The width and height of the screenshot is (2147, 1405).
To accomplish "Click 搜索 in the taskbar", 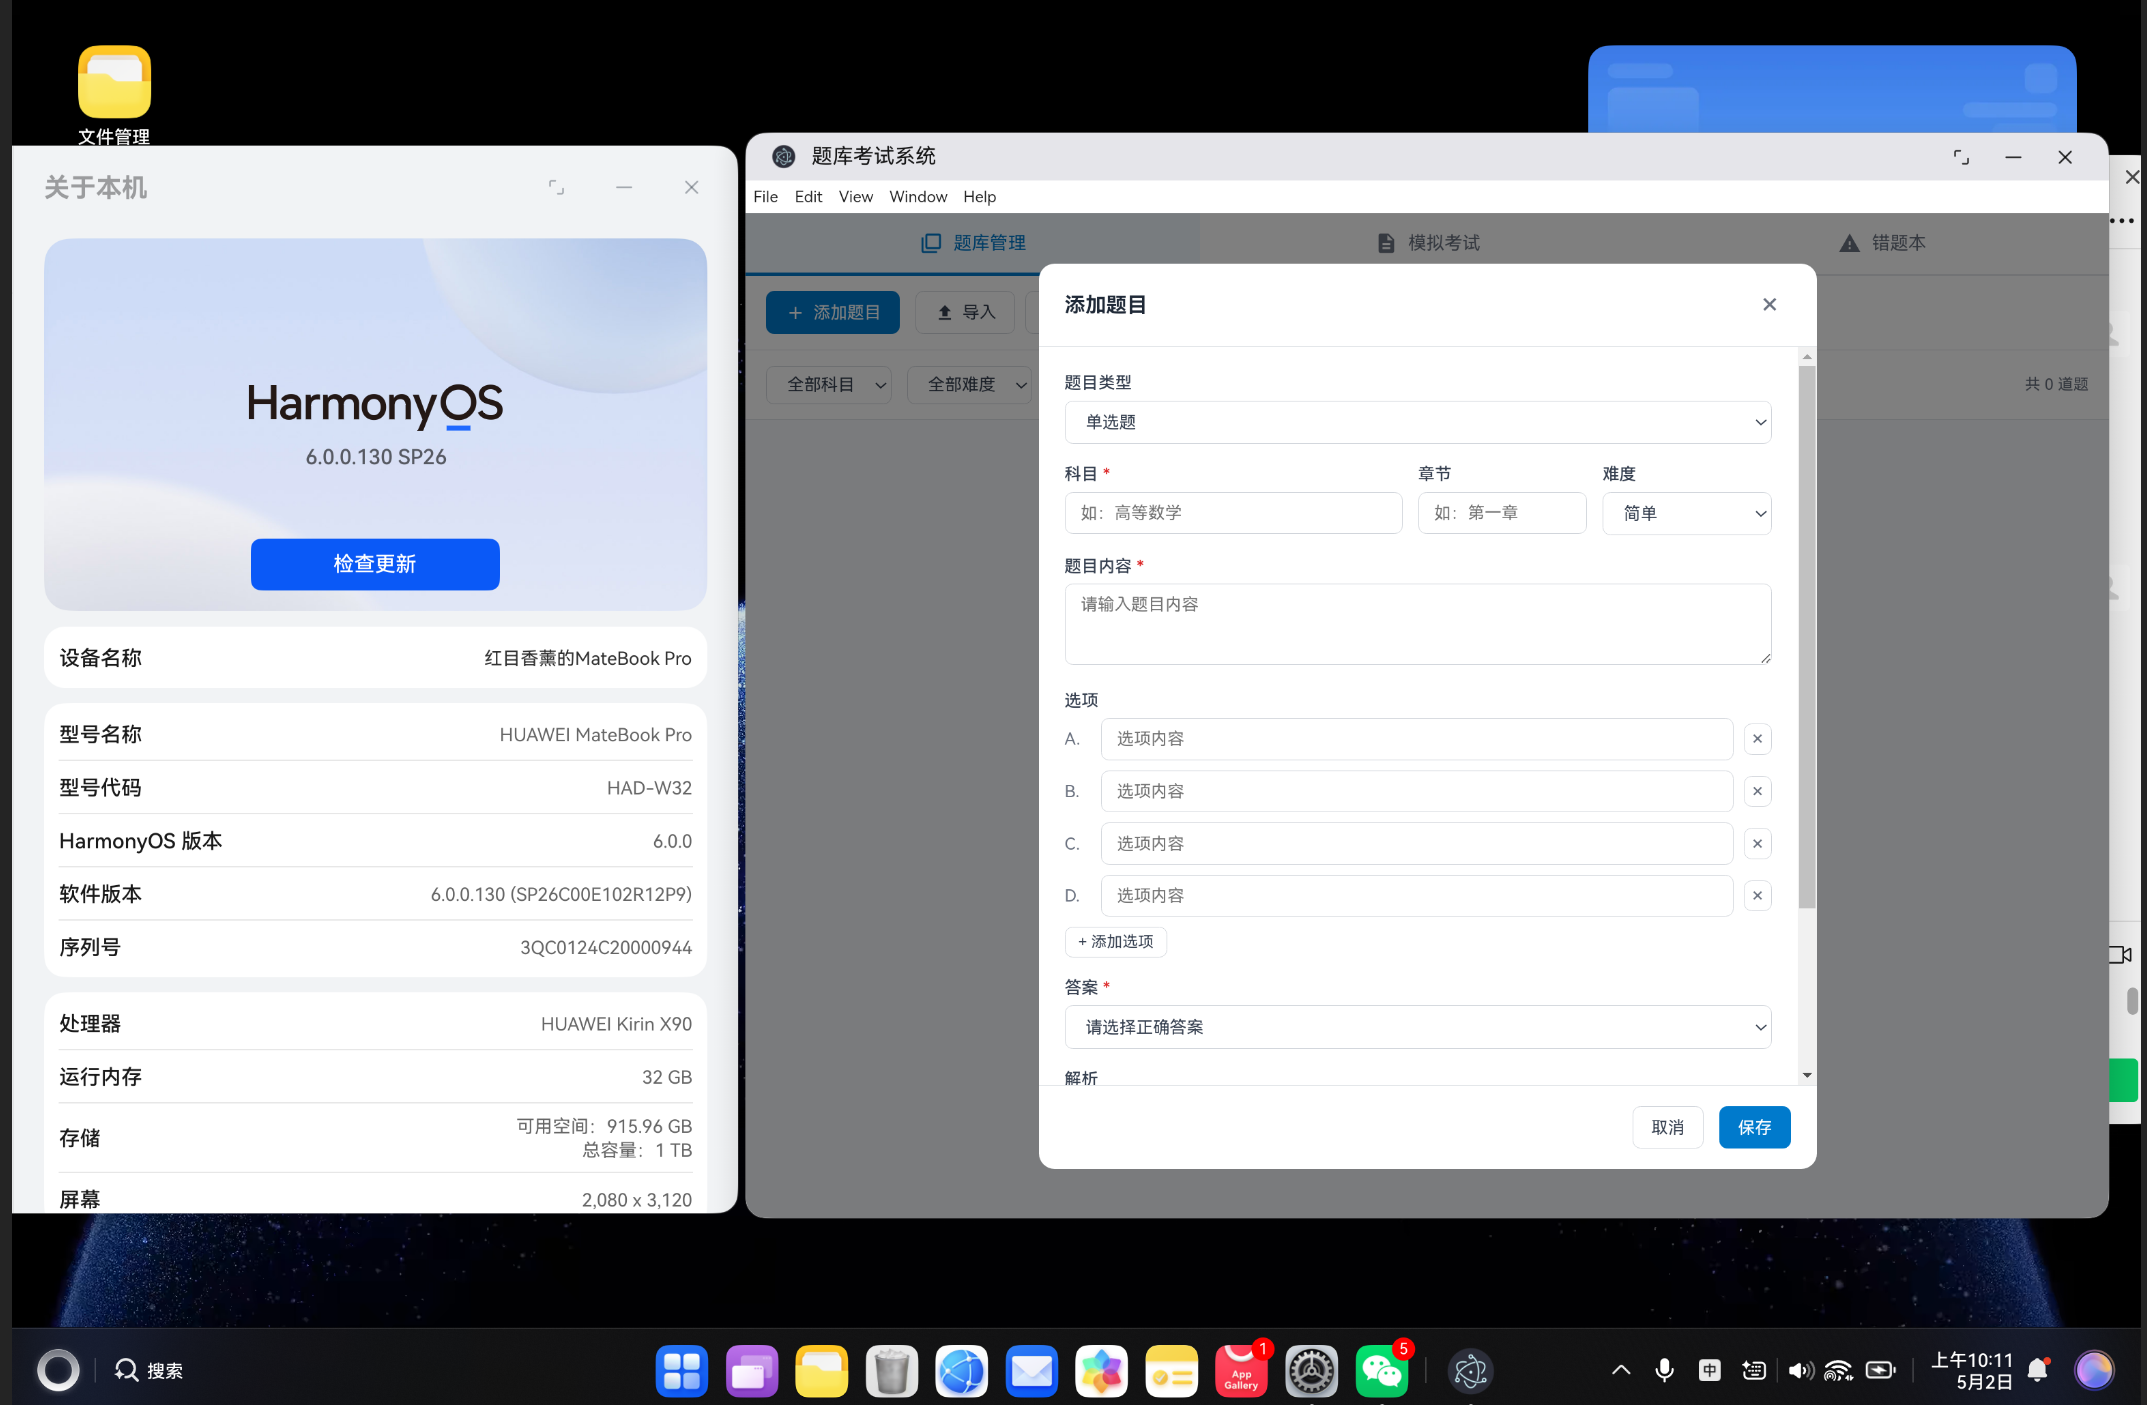I will click(x=149, y=1370).
